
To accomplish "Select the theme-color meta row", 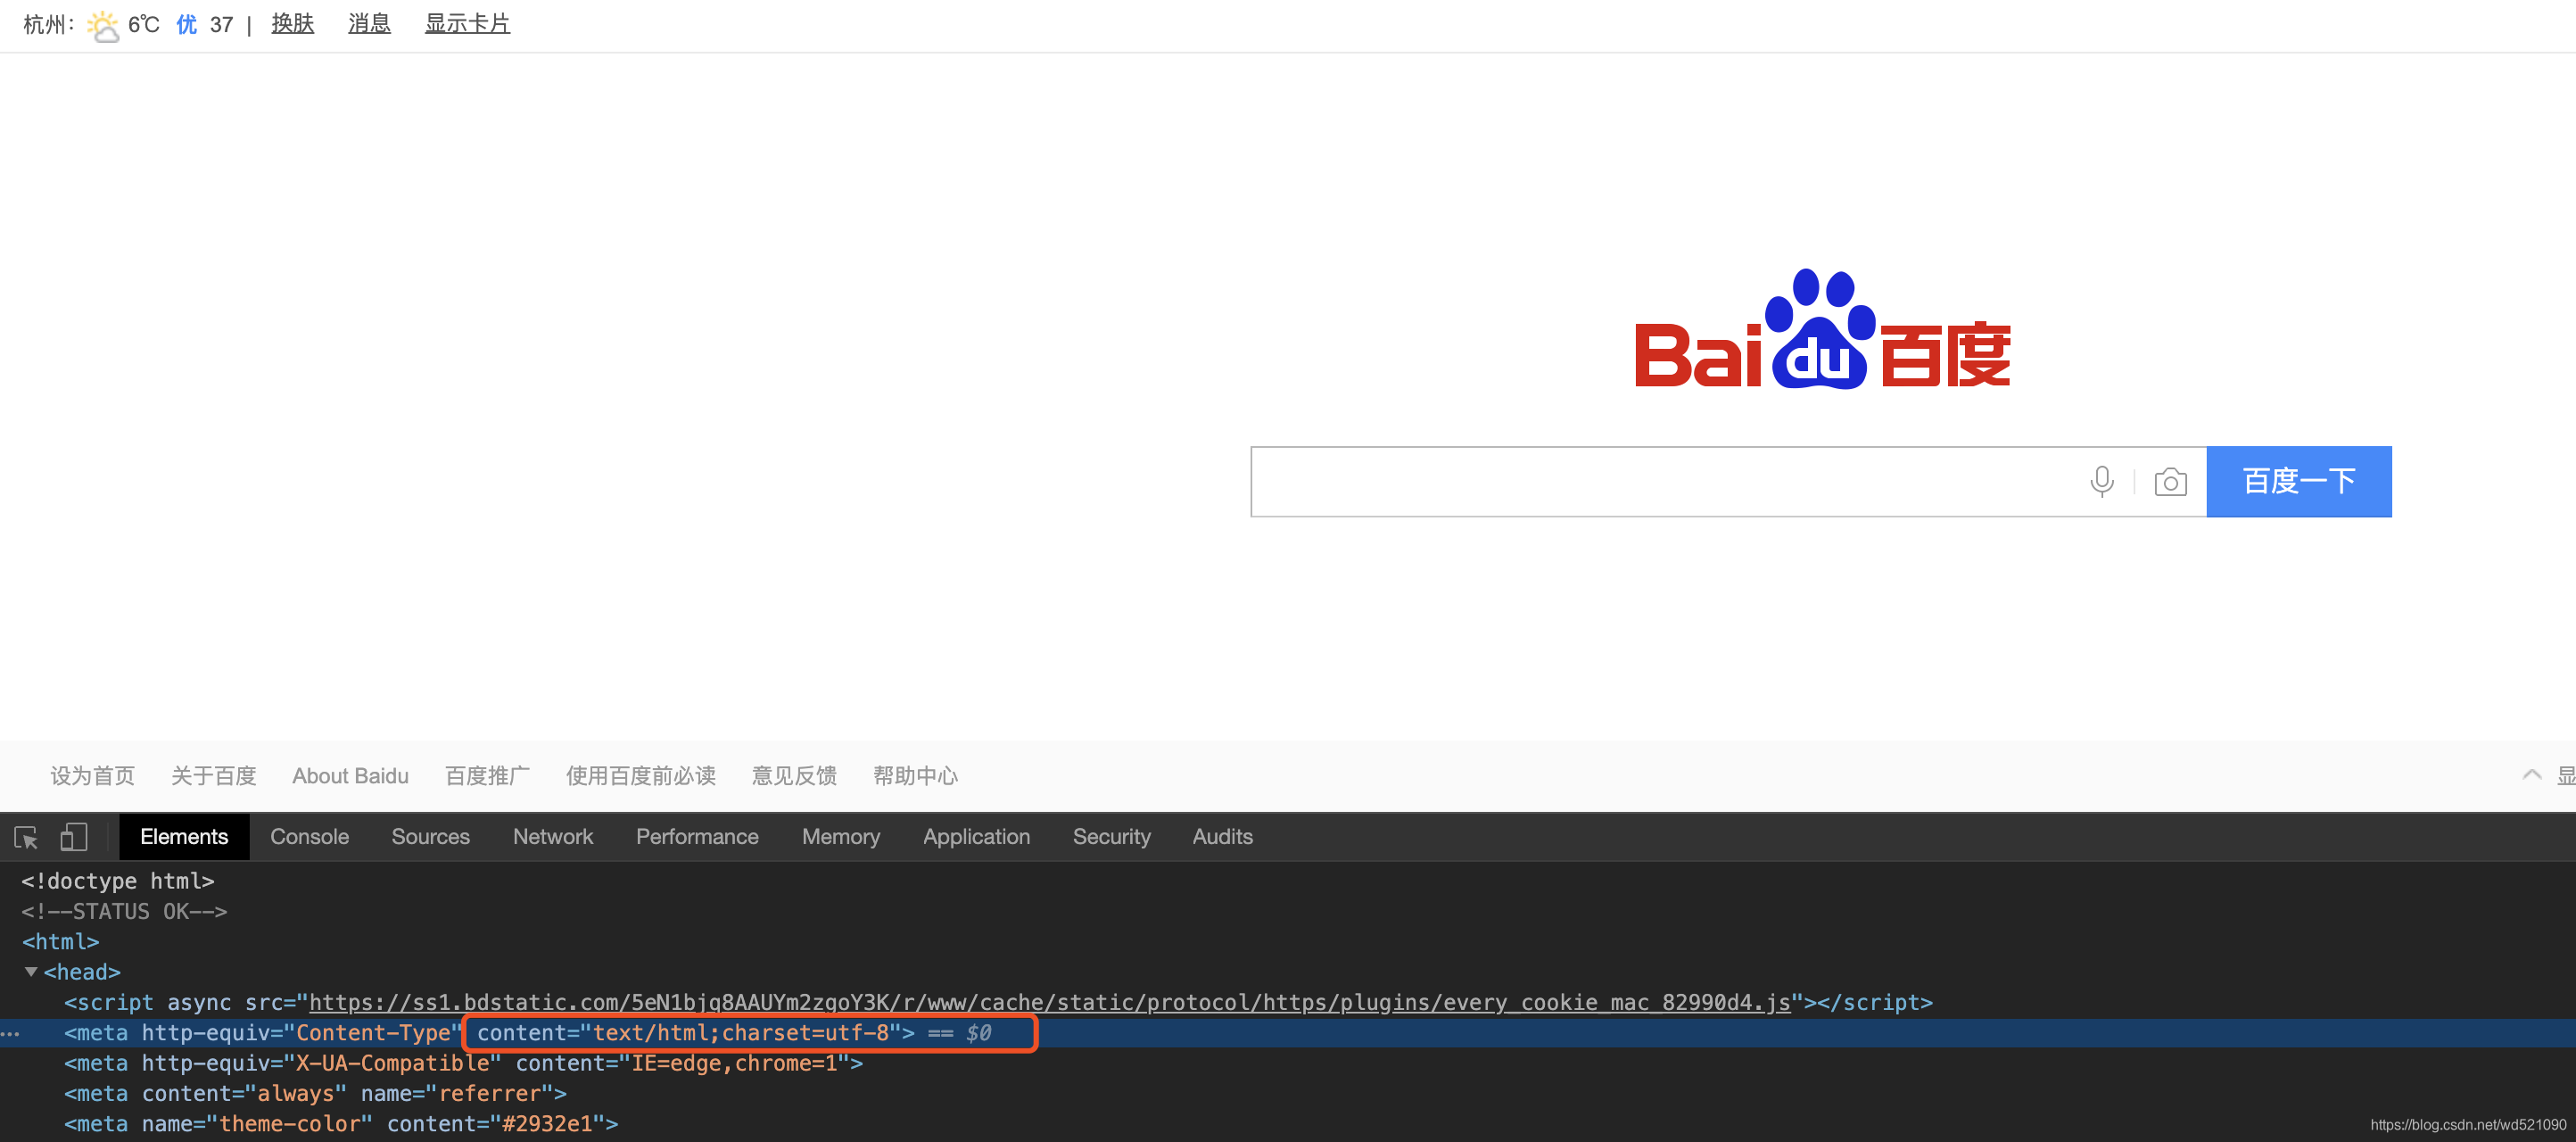I will [341, 1124].
